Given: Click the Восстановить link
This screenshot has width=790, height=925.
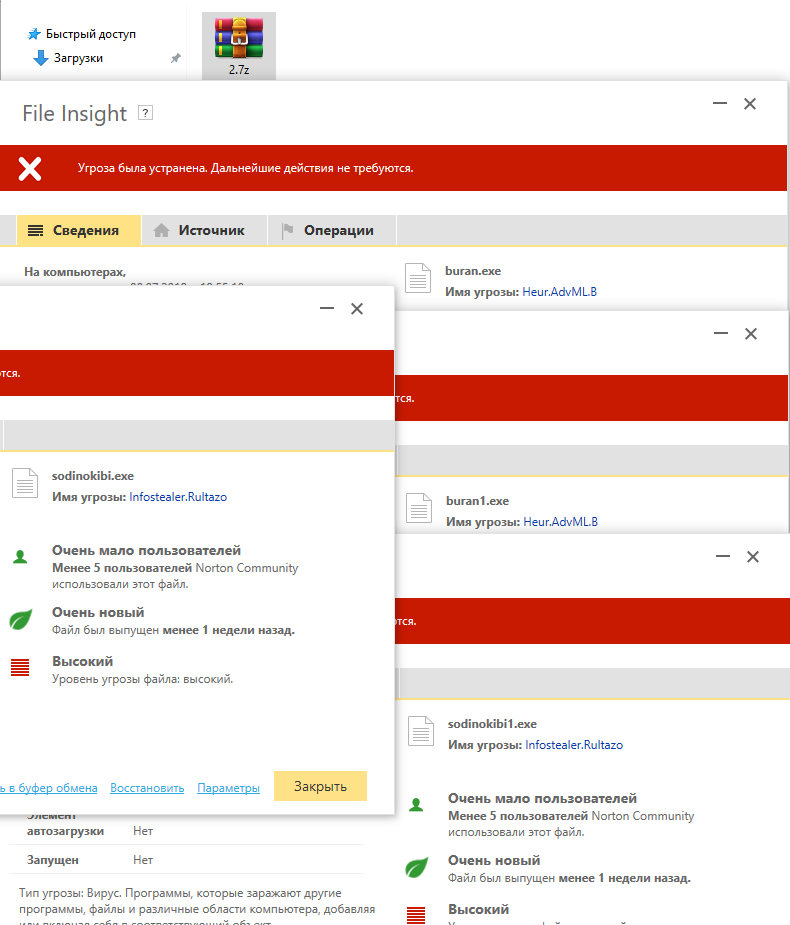Looking at the screenshot, I should 147,788.
